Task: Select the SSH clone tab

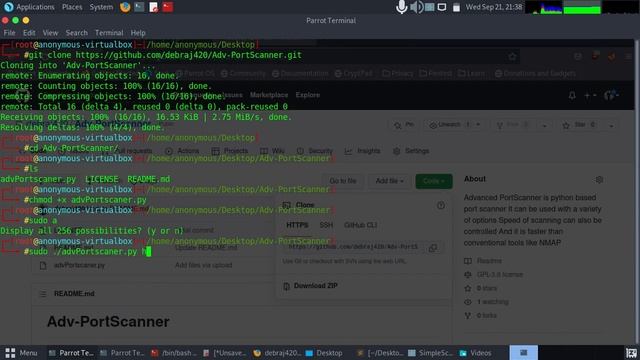Action: (x=326, y=225)
